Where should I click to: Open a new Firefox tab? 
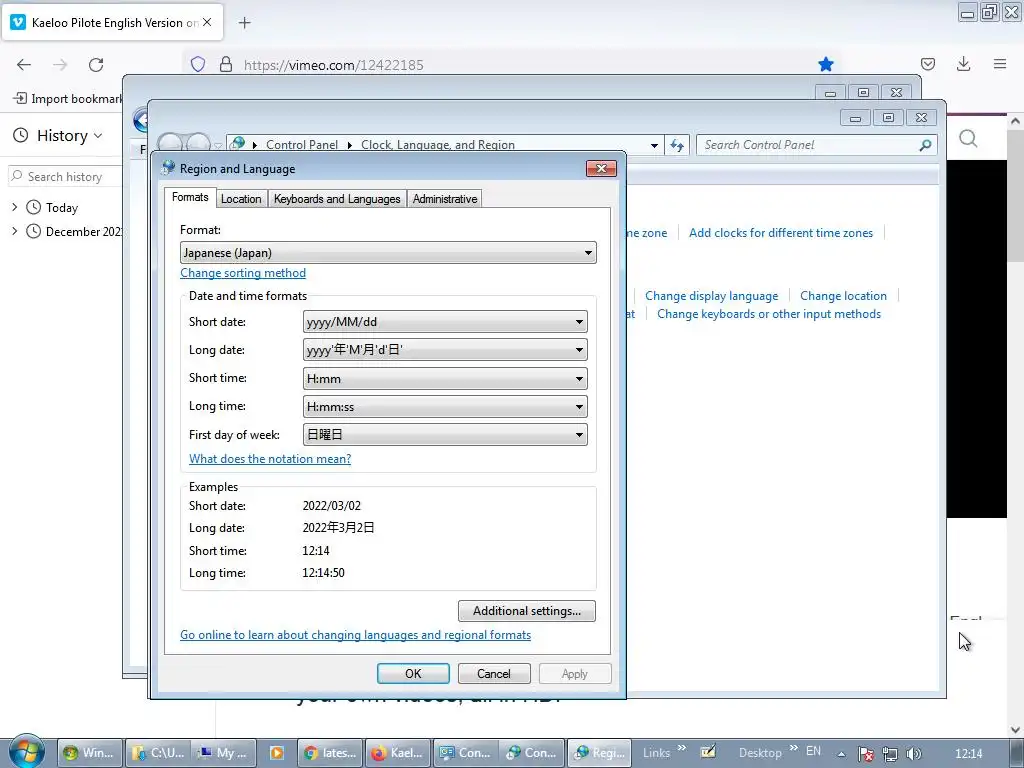click(x=244, y=23)
